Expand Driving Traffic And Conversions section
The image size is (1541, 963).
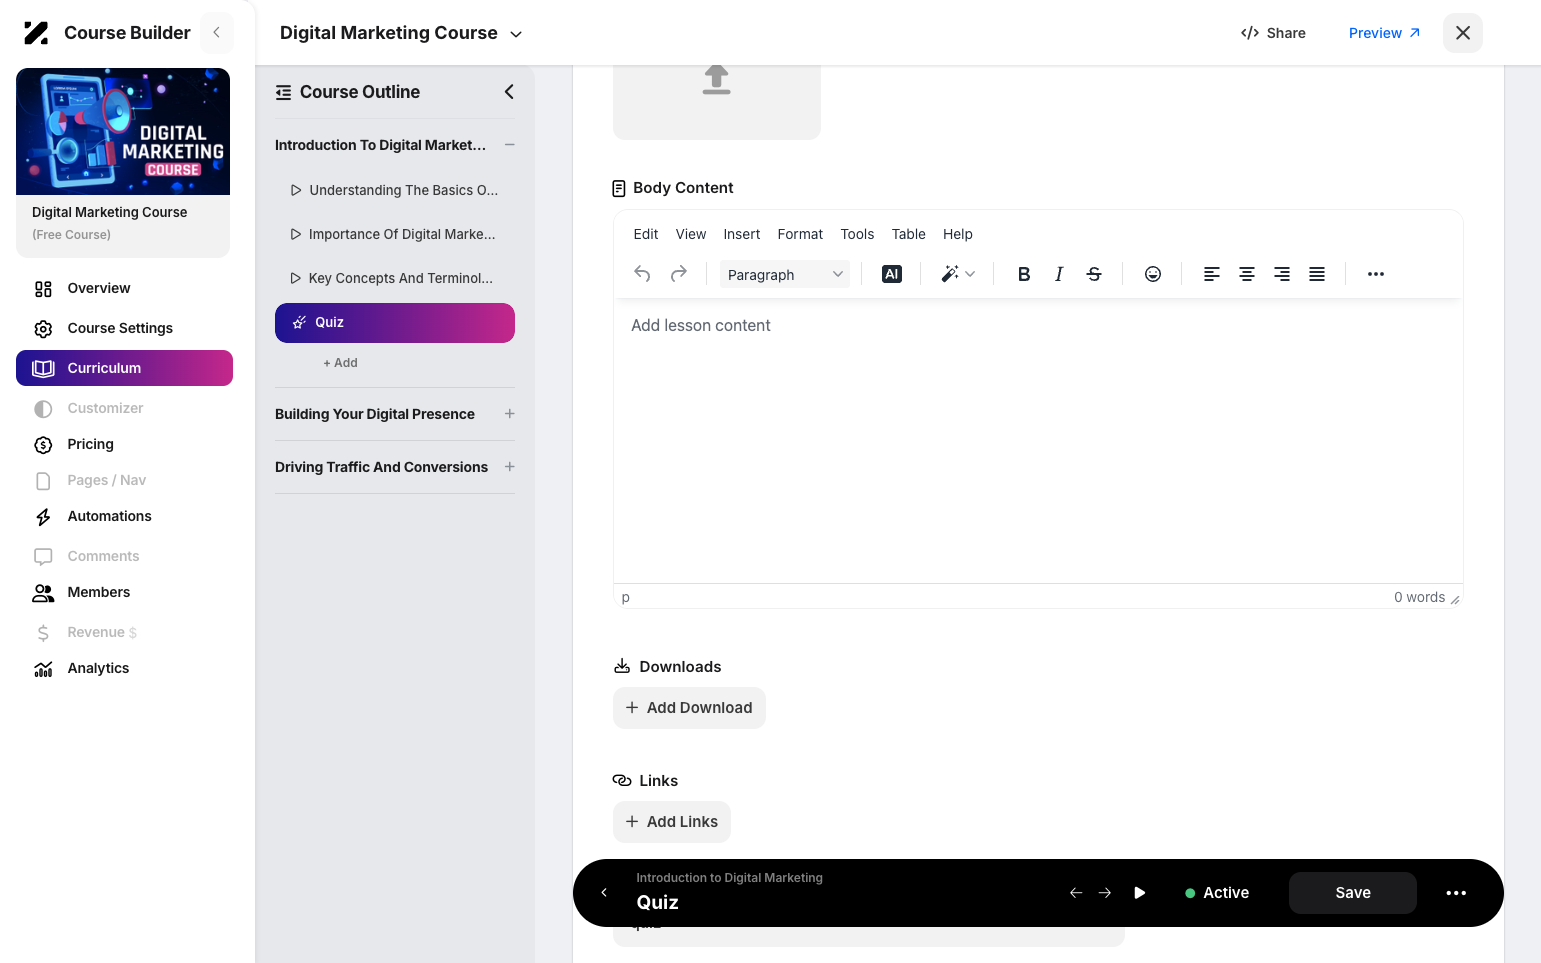[510, 467]
